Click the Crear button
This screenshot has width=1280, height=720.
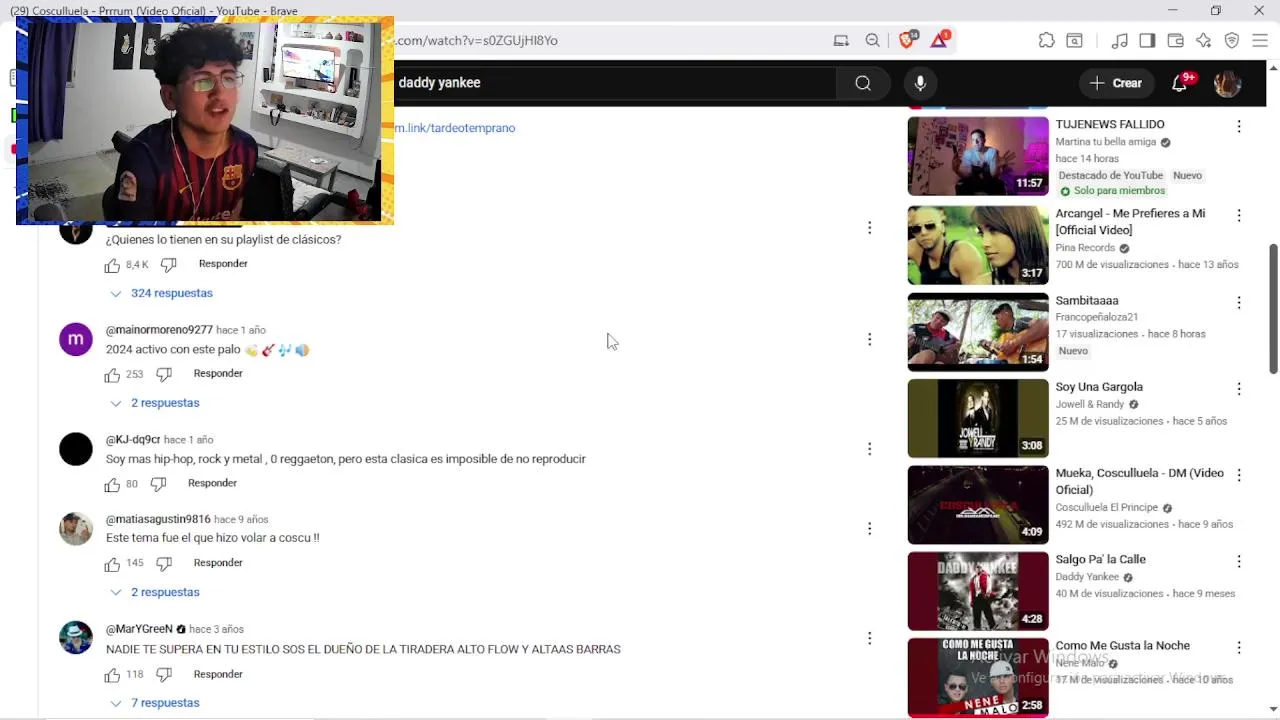point(1116,83)
